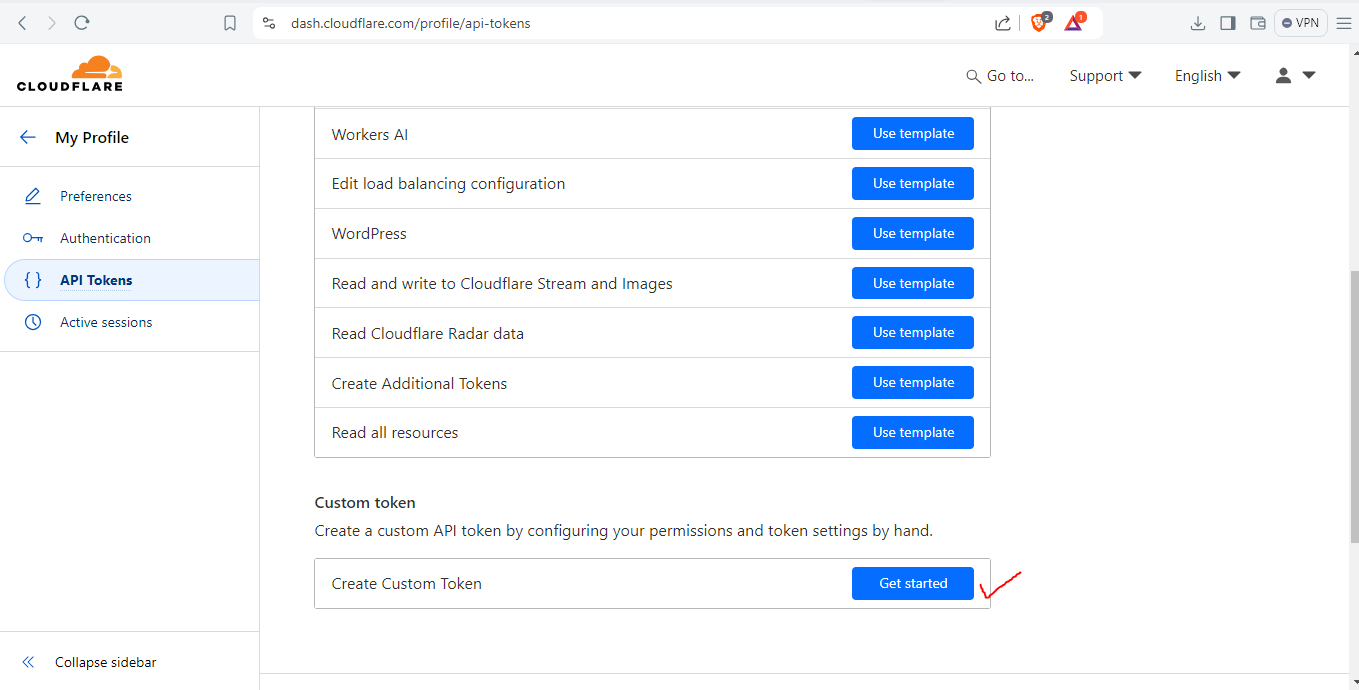The width and height of the screenshot is (1359, 690).
Task: Click back arrow beside My Profile
Action: pyautogui.click(x=28, y=138)
